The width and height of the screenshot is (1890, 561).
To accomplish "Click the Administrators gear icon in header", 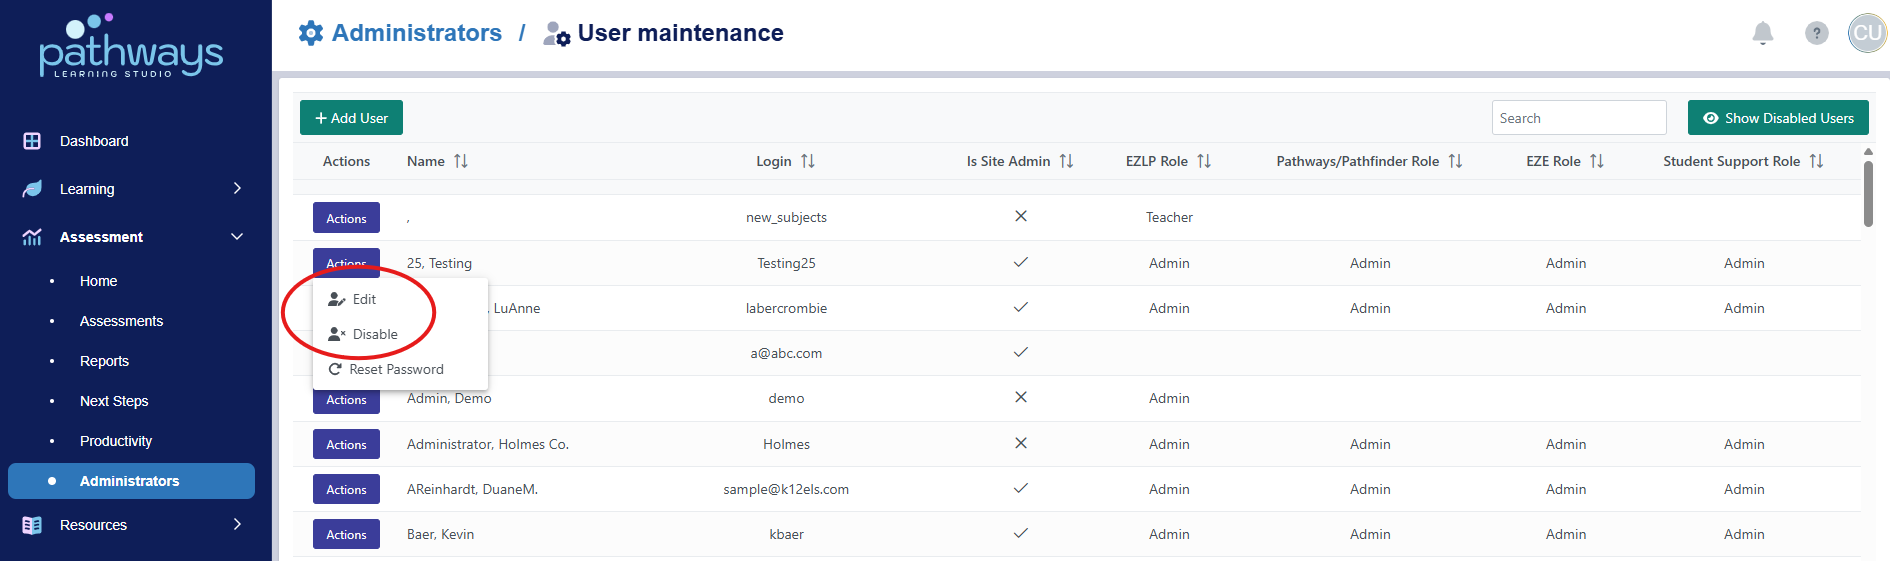I will click(x=311, y=33).
